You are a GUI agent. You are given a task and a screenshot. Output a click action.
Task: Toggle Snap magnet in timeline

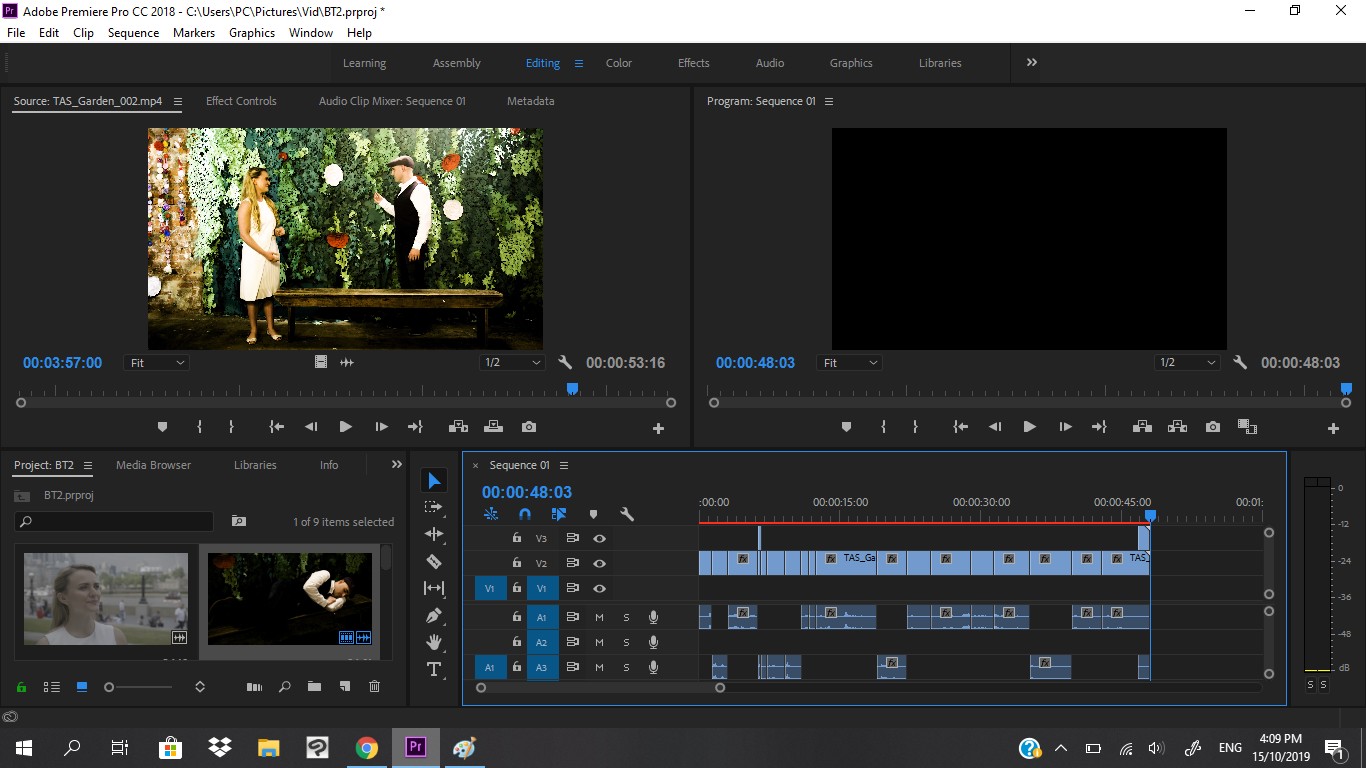pos(525,514)
